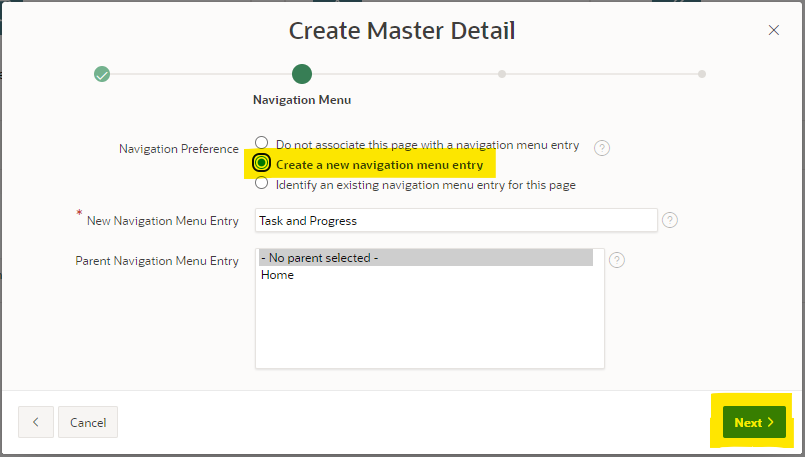
Task: Open help for Parent Navigation Menu Entry
Action: pyautogui.click(x=617, y=260)
